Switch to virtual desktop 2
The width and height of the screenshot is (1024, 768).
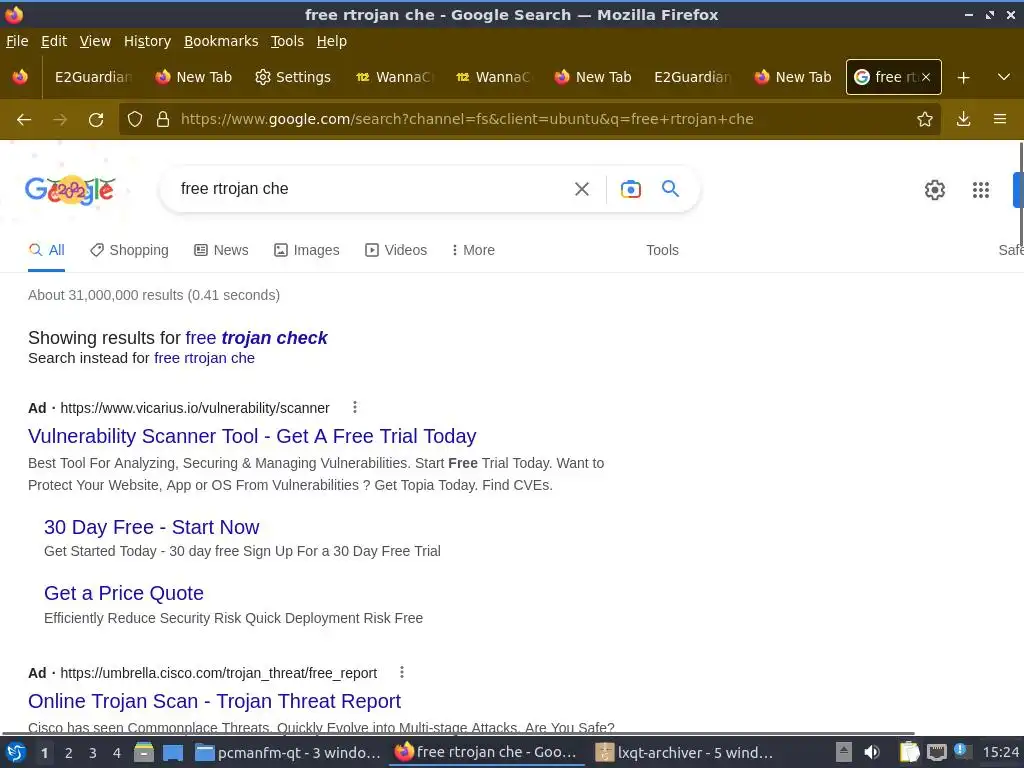coord(69,753)
